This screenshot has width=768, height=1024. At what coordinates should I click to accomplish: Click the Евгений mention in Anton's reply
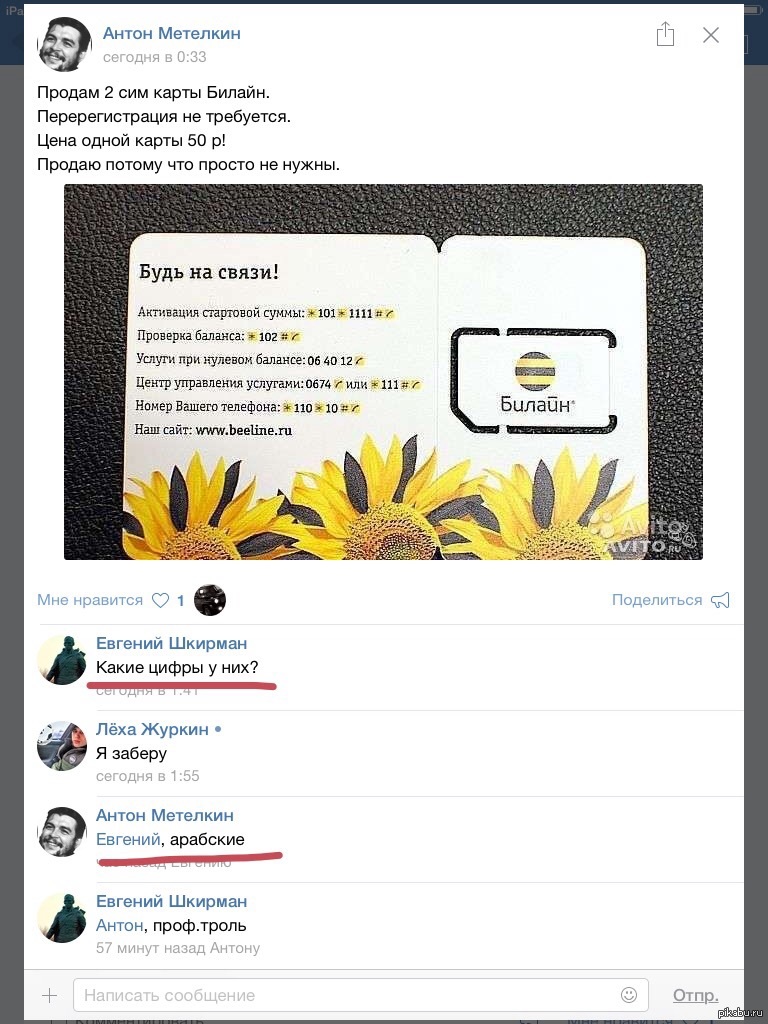(128, 839)
